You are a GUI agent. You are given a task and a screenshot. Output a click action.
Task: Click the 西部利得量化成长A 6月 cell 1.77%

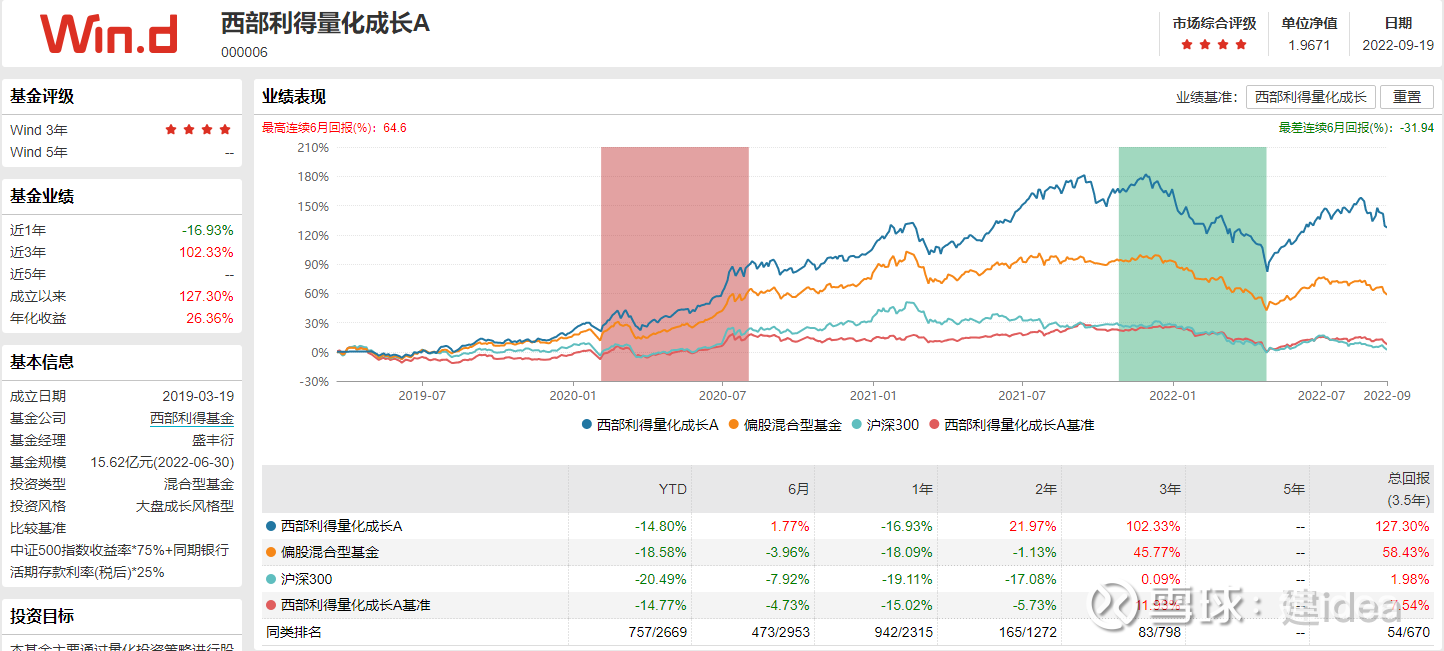pos(790,526)
